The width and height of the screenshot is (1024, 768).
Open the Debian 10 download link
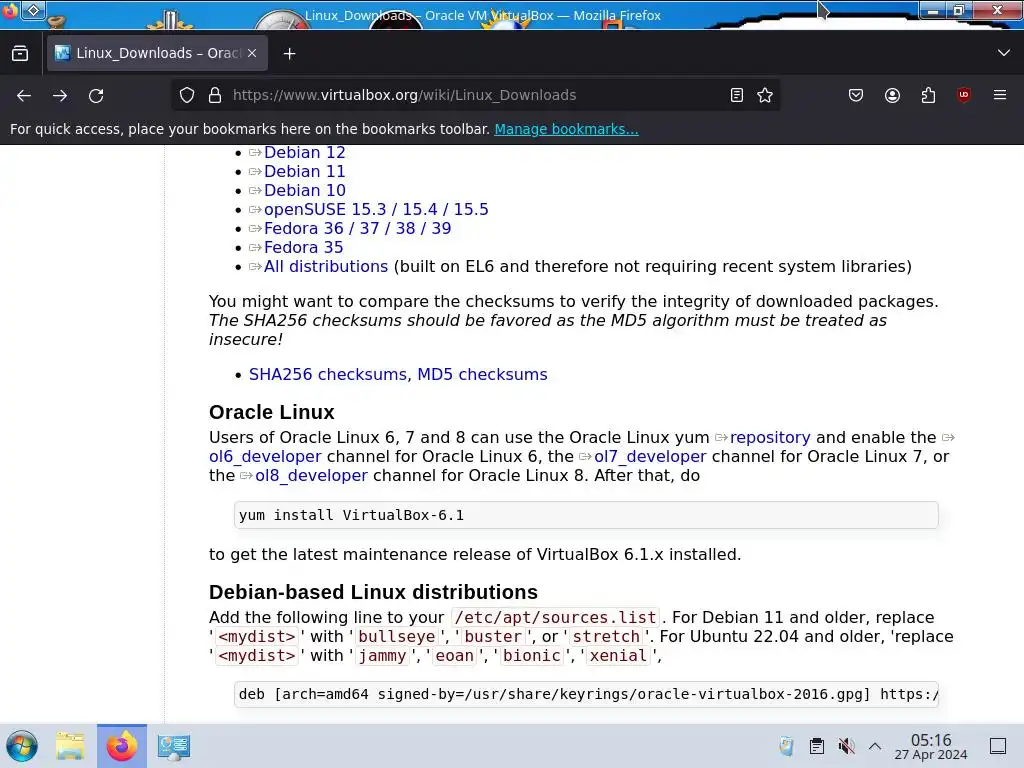[x=304, y=190]
